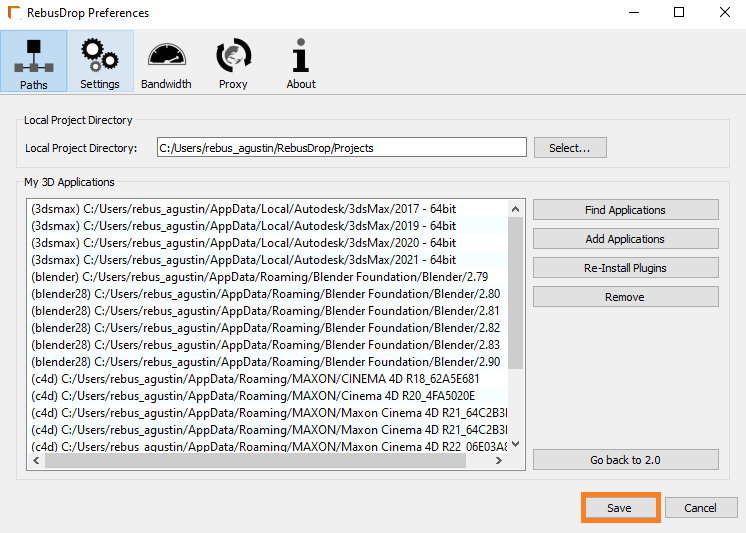Select the Blender/2.90 entry

[x=267, y=362]
